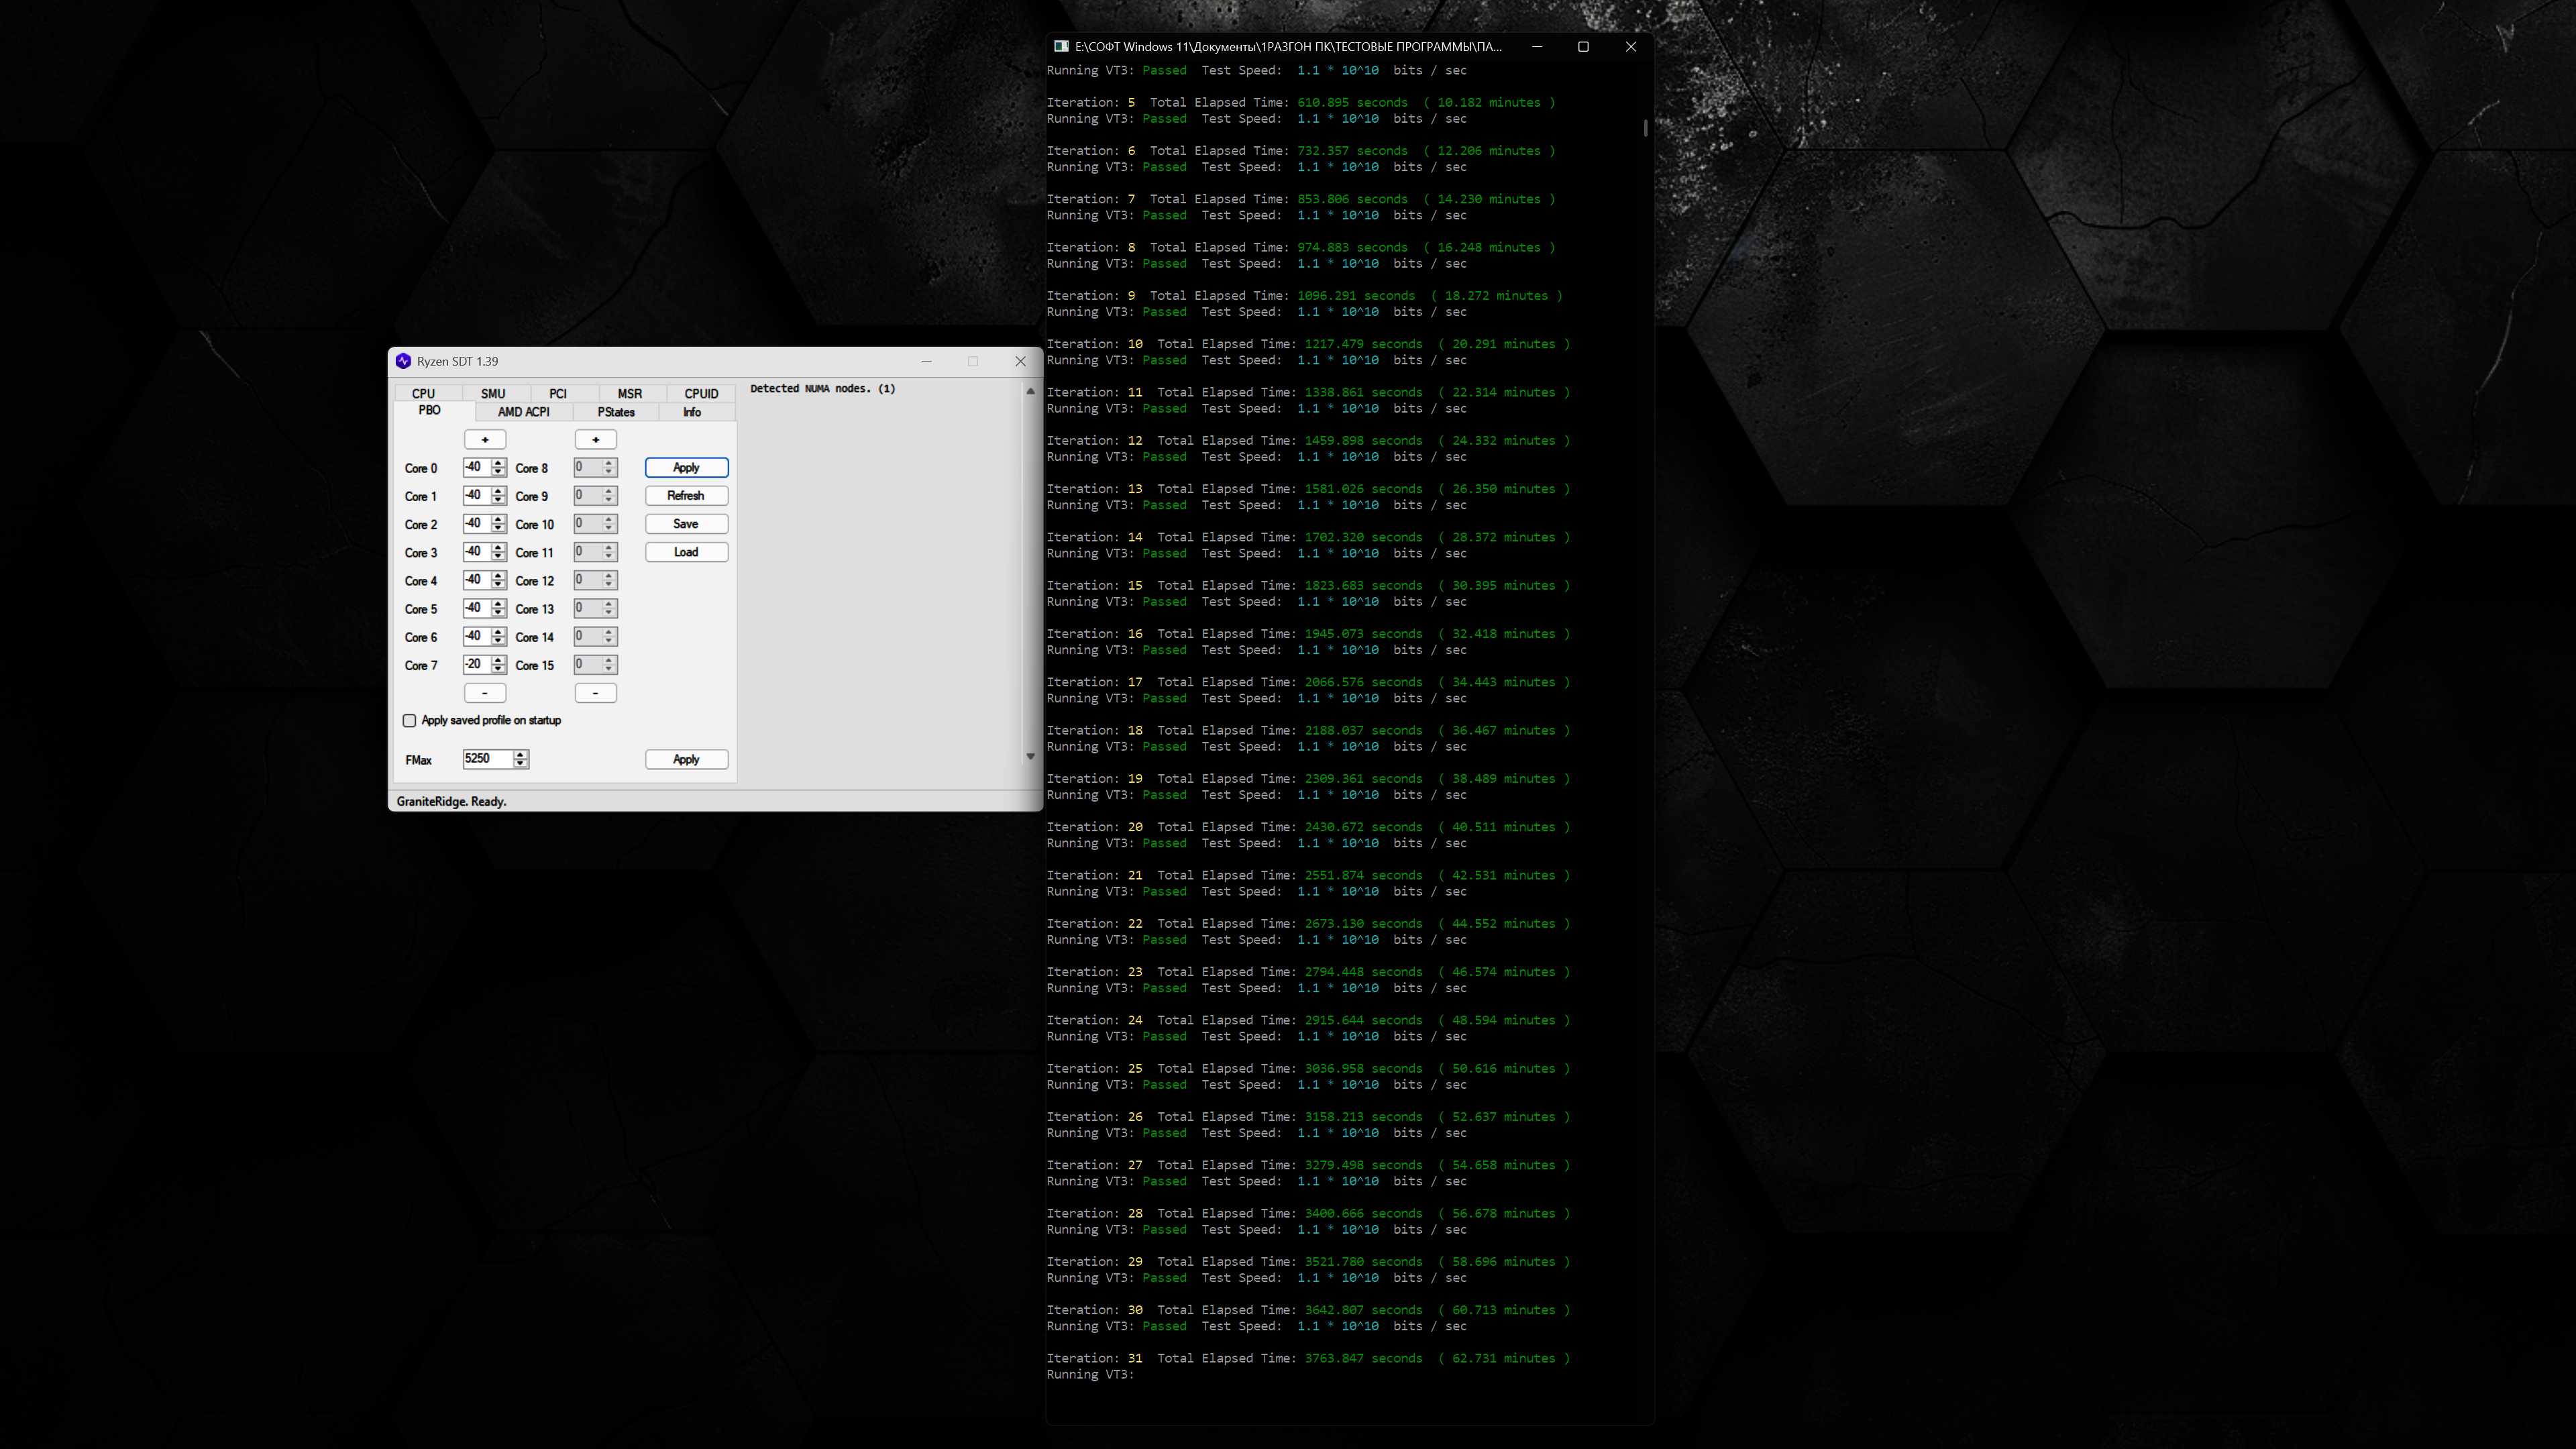This screenshot has height=1449, width=2576.
Task: Click the console window title bar icon
Action: (x=1061, y=46)
